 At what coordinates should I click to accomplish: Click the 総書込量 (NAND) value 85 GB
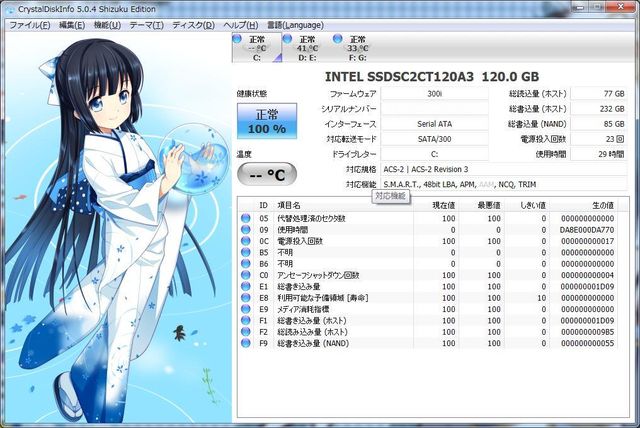(x=599, y=124)
